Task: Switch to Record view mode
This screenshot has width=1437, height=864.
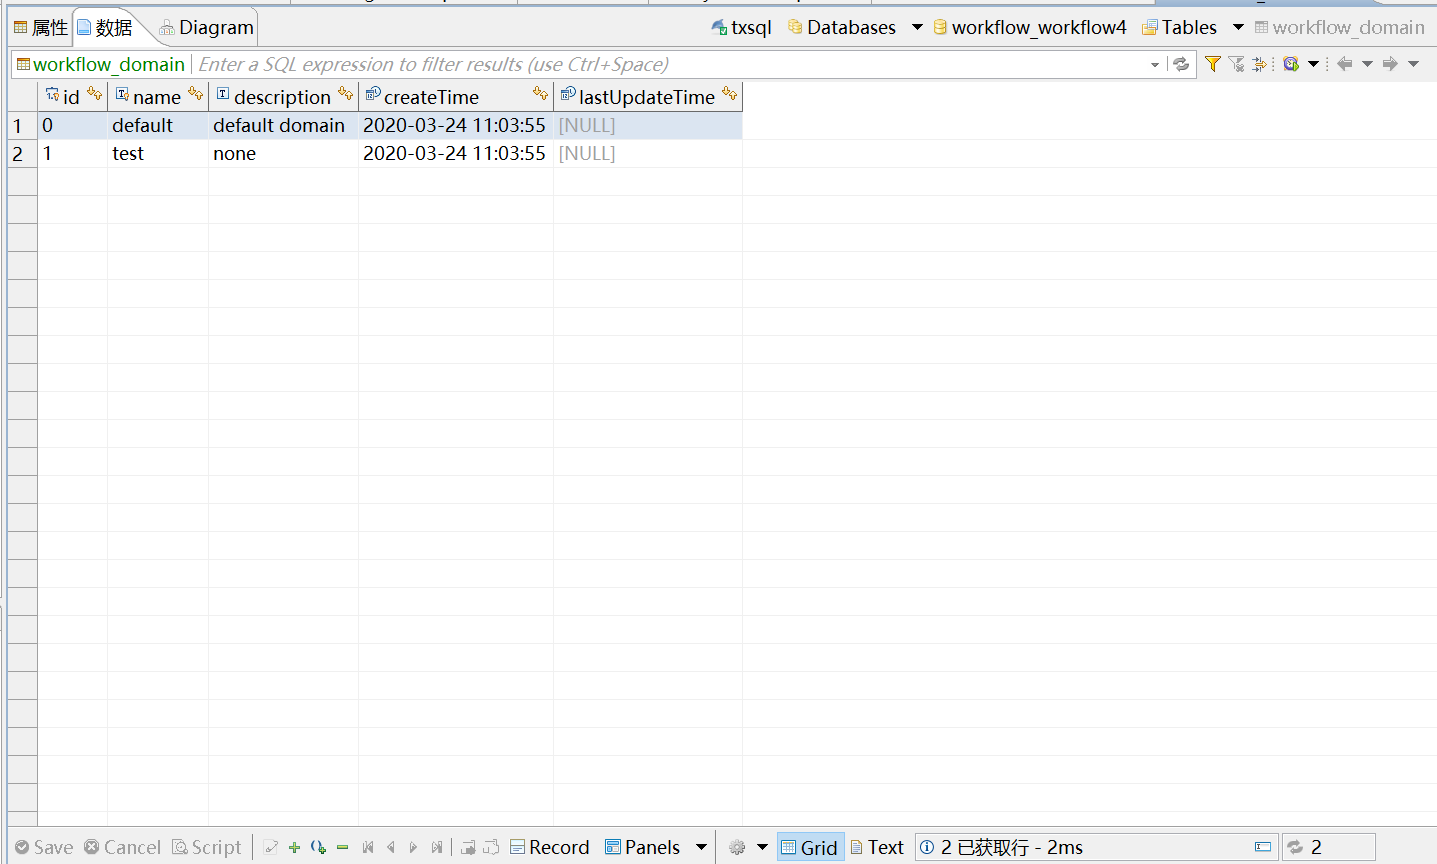Action: [x=550, y=847]
